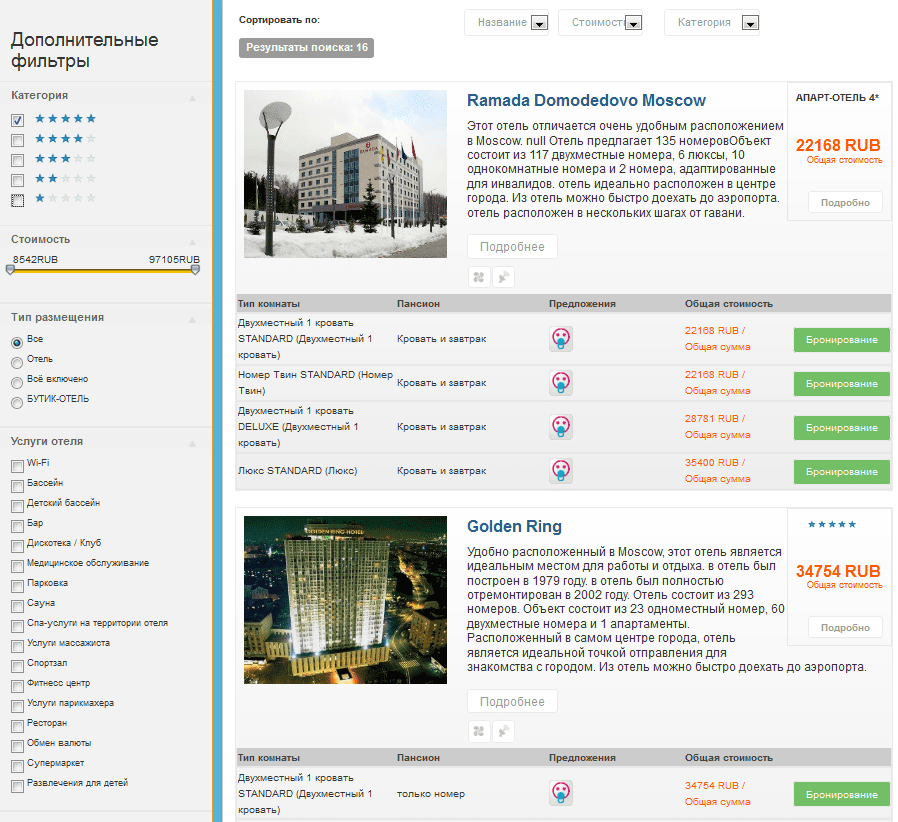Screen dimensions: 898x822
Task: Click the maximum price slider handle
Action: [195, 270]
